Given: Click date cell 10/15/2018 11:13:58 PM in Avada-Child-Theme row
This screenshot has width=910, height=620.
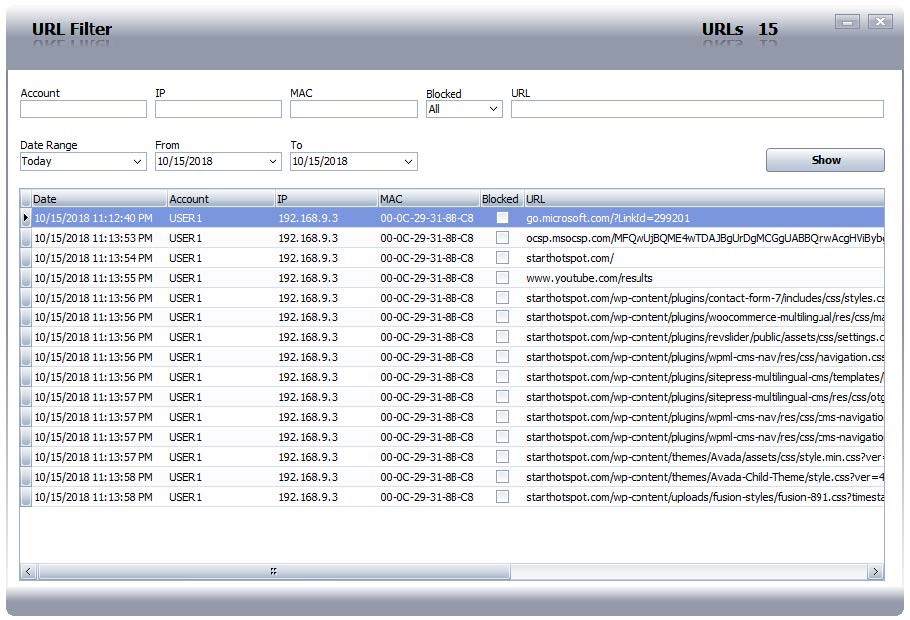Looking at the screenshot, I should tap(99, 477).
